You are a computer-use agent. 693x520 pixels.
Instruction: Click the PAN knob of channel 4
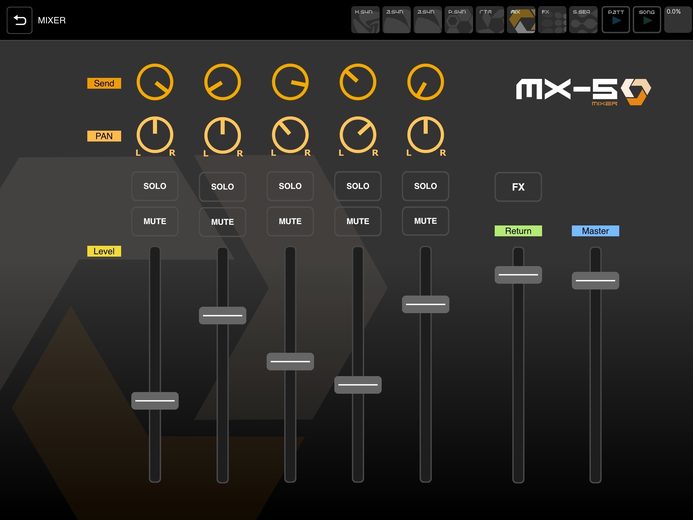click(358, 135)
